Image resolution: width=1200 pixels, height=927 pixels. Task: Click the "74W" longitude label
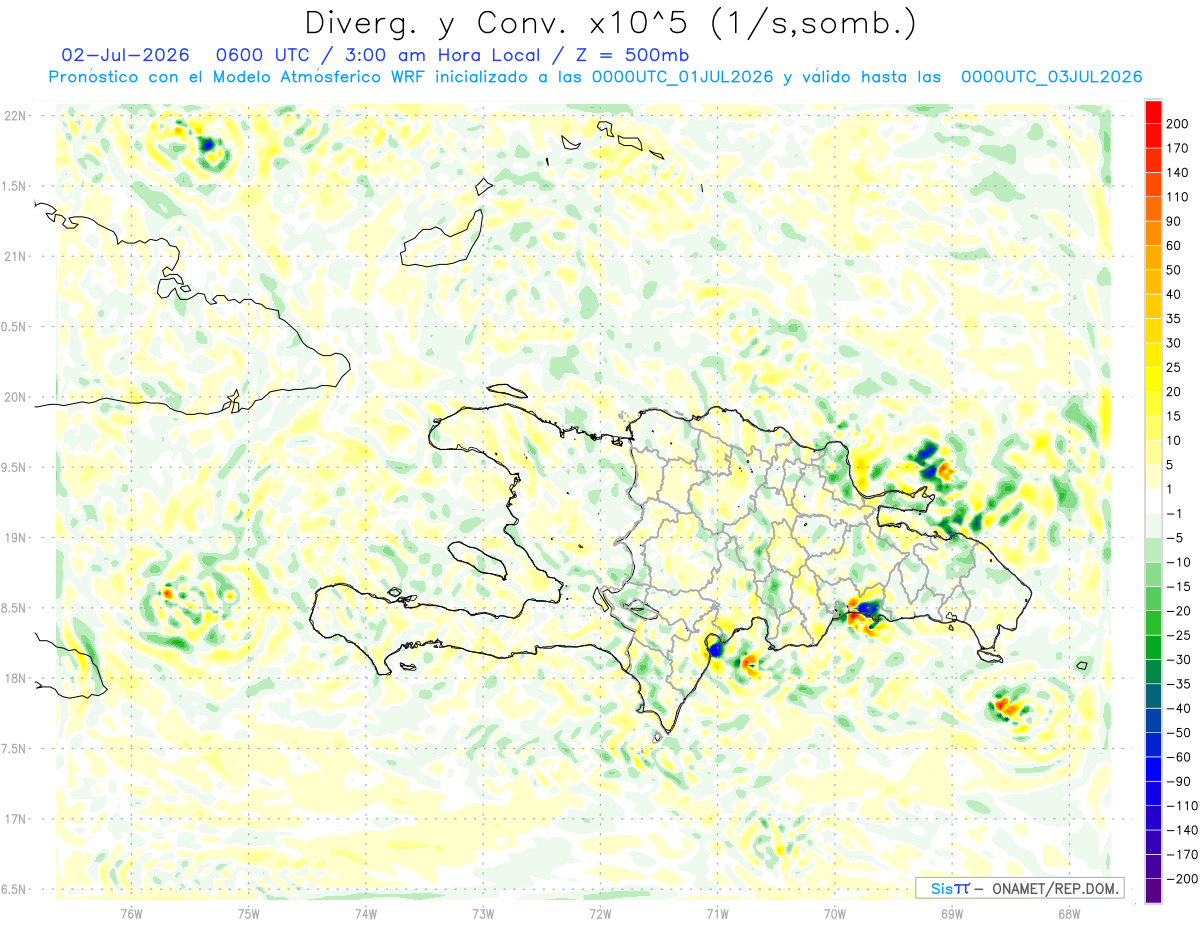coord(366,914)
